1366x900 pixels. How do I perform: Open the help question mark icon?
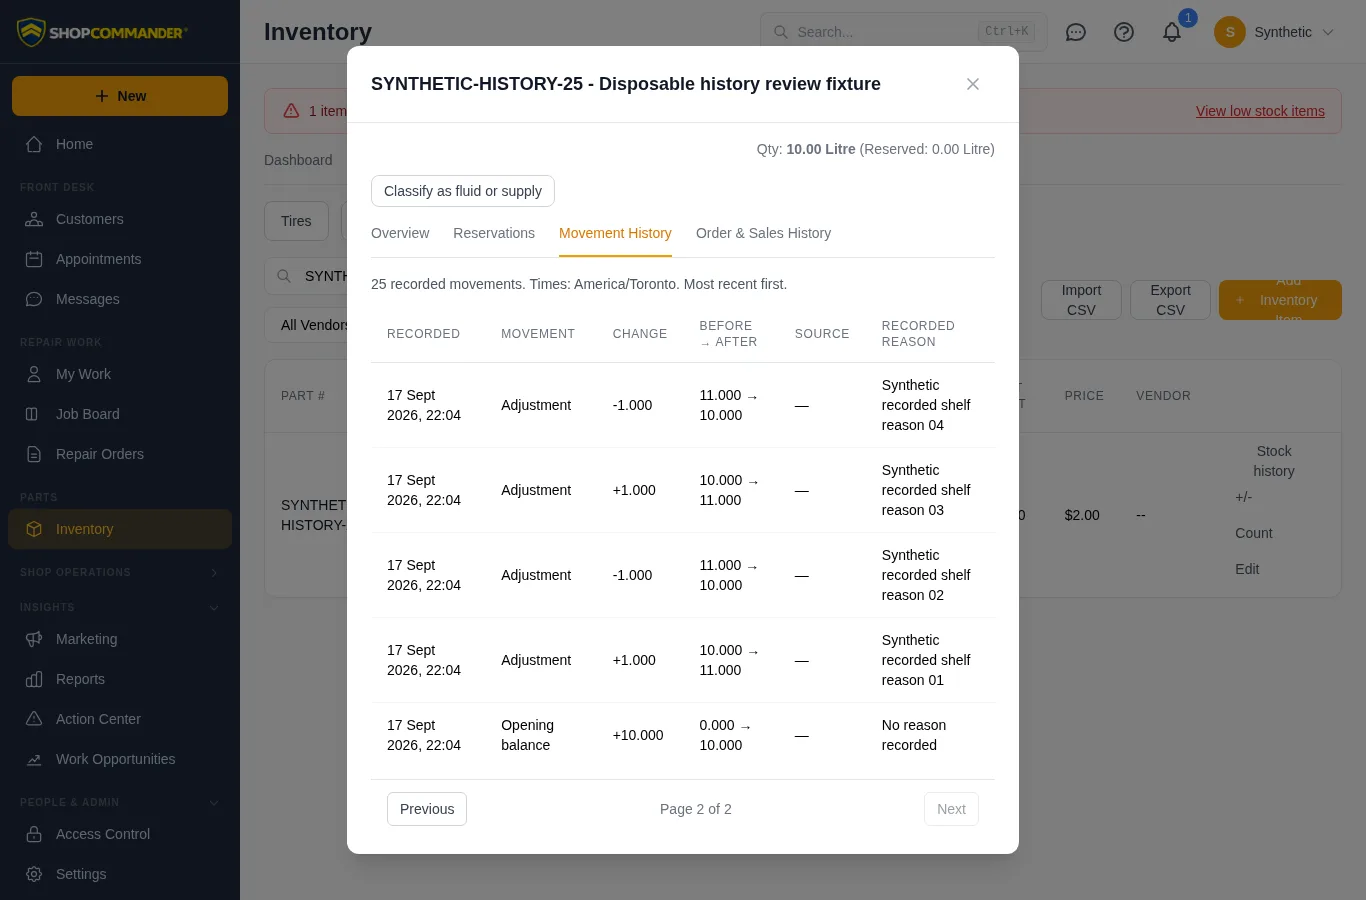[x=1124, y=32]
